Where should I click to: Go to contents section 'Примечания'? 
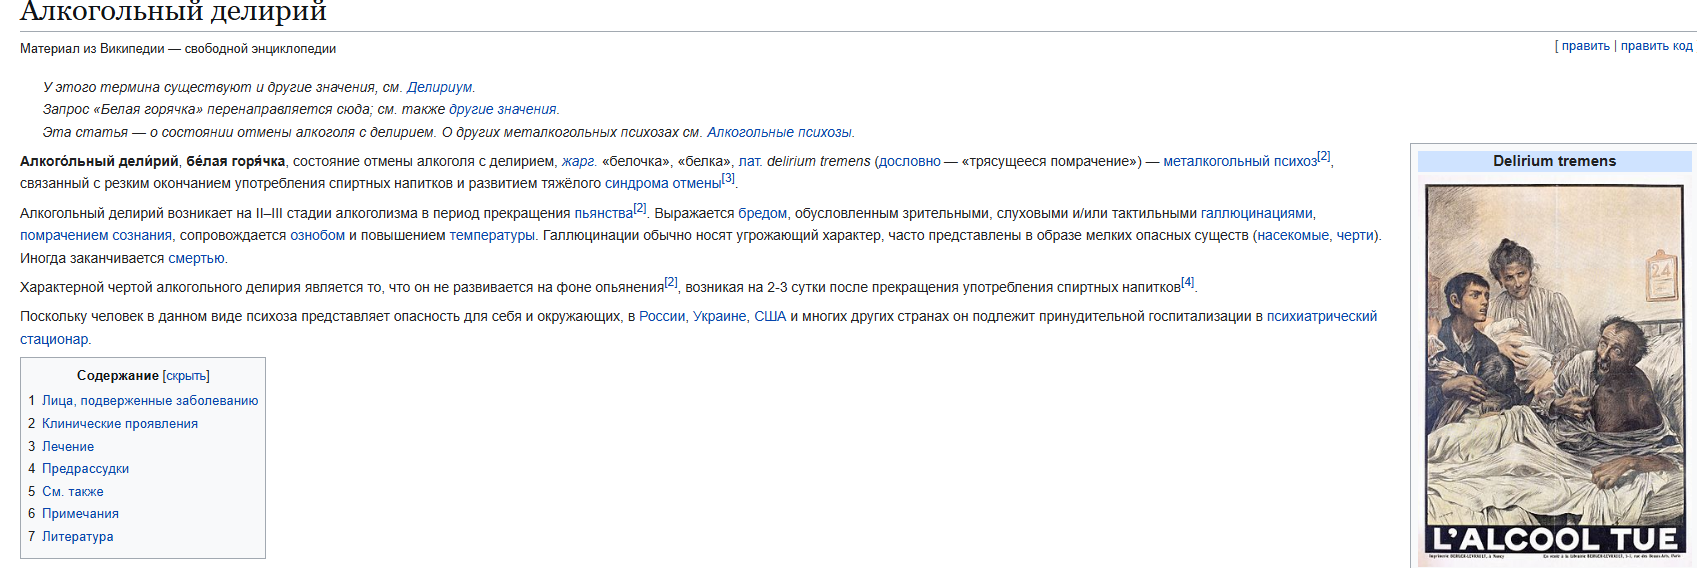point(80,514)
